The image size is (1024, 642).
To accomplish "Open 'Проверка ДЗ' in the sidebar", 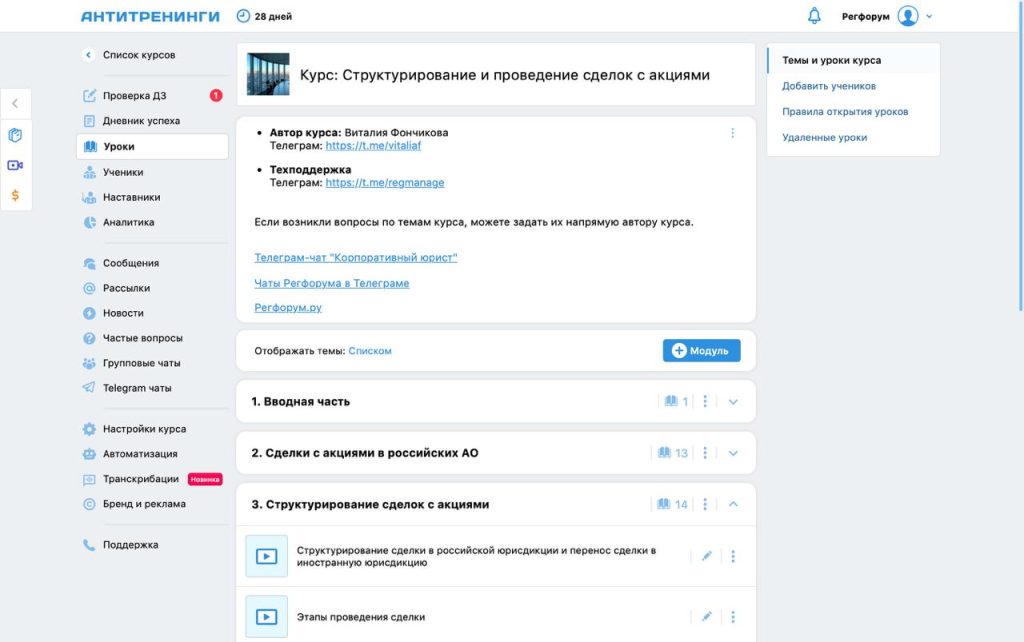I will [x=134, y=96].
